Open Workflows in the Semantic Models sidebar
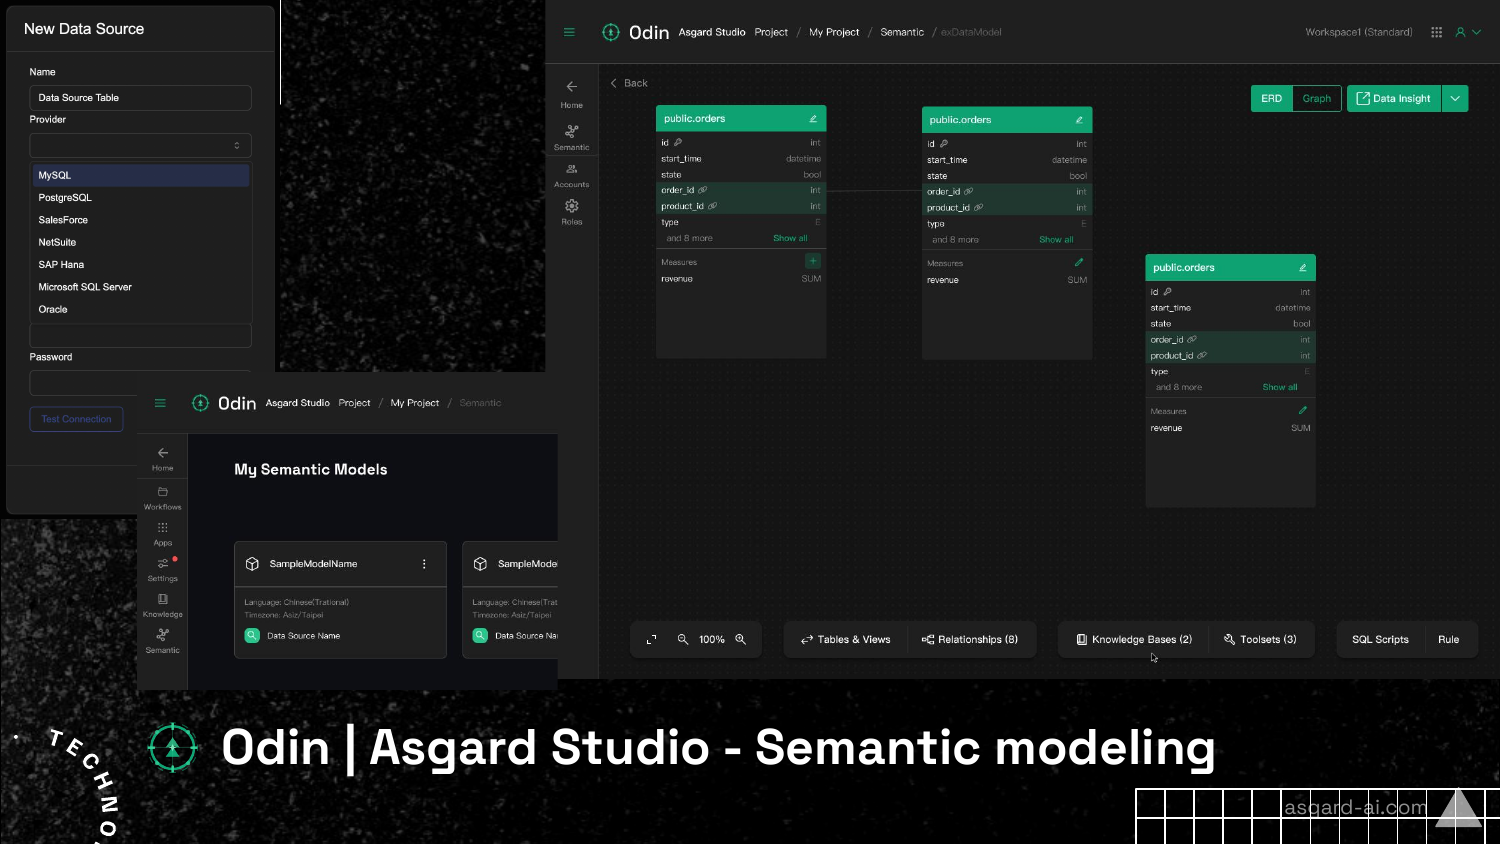Screen dimensions: 1500x844 coord(163,498)
